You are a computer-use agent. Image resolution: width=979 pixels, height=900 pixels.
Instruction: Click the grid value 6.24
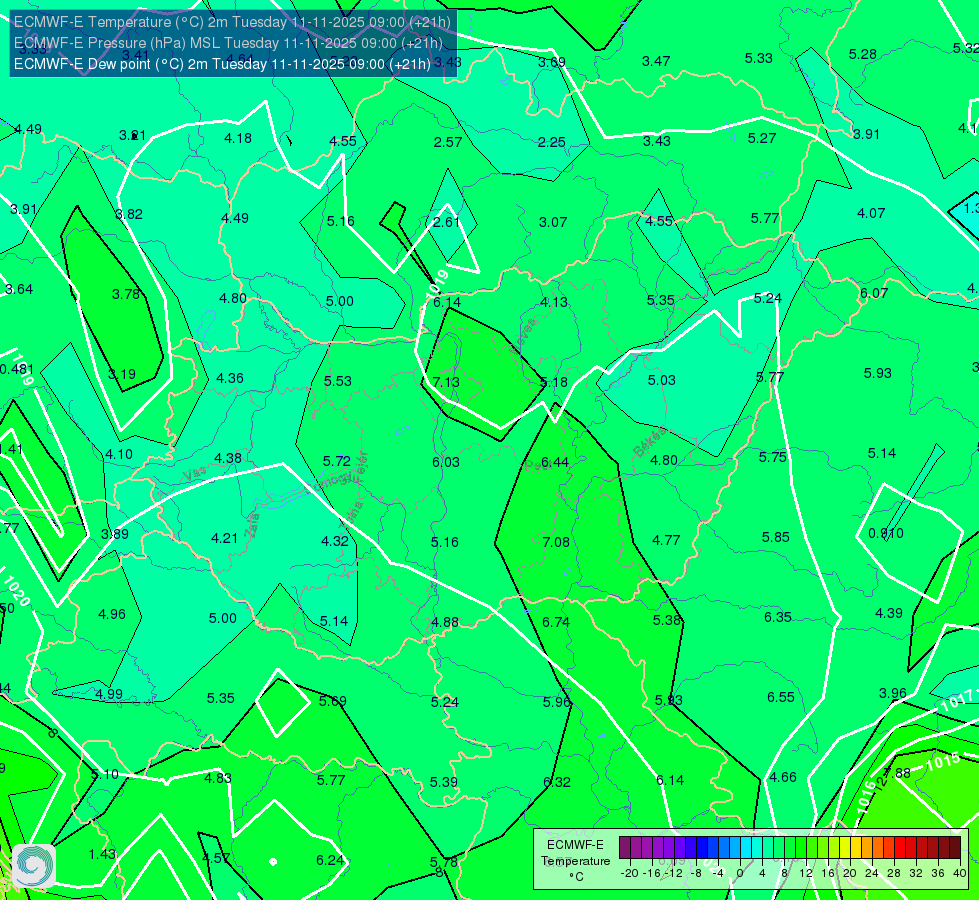[x=330, y=861]
